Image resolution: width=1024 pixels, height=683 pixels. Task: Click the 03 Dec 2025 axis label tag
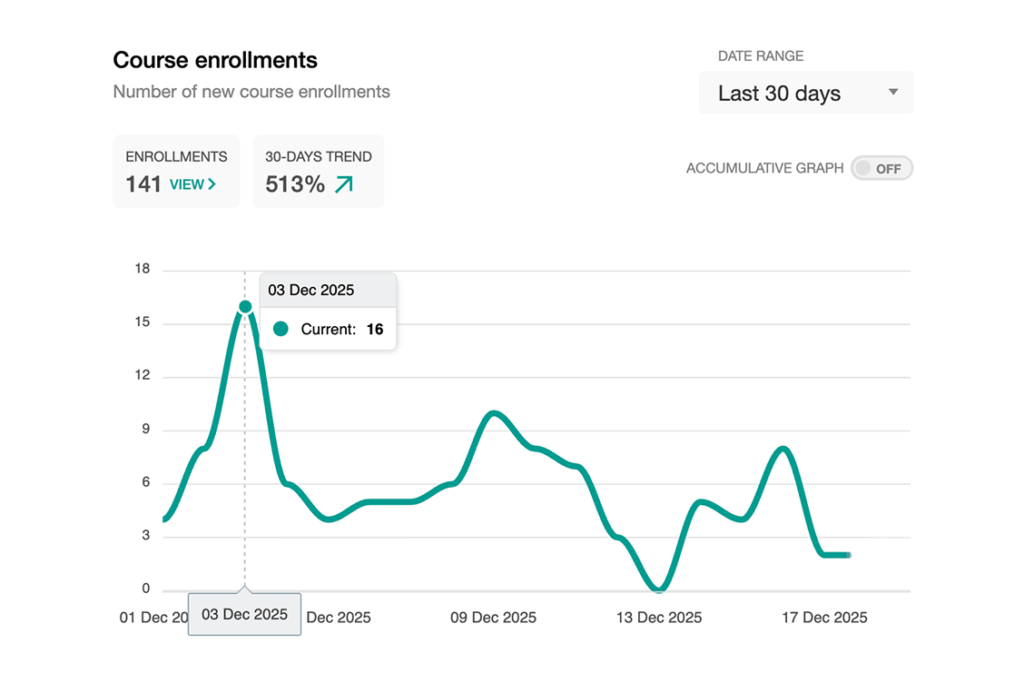pos(244,614)
